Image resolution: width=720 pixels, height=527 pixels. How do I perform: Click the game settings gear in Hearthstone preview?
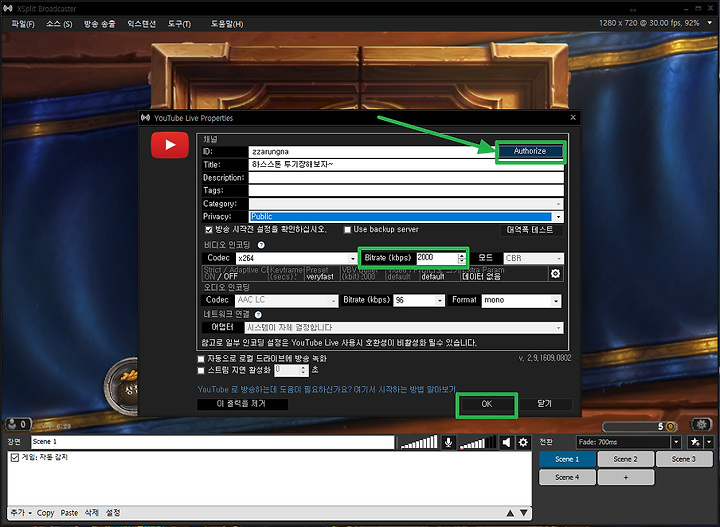701,425
